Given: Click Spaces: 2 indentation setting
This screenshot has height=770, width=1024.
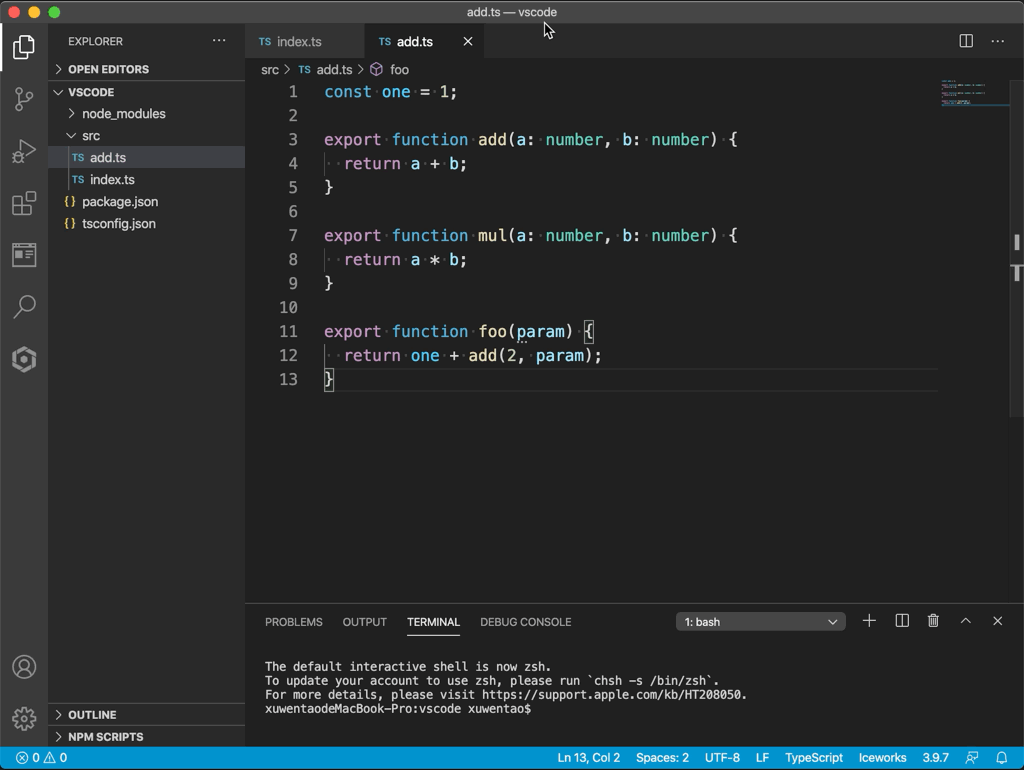Looking at the screenshot, I should click(x=662, y=758).
